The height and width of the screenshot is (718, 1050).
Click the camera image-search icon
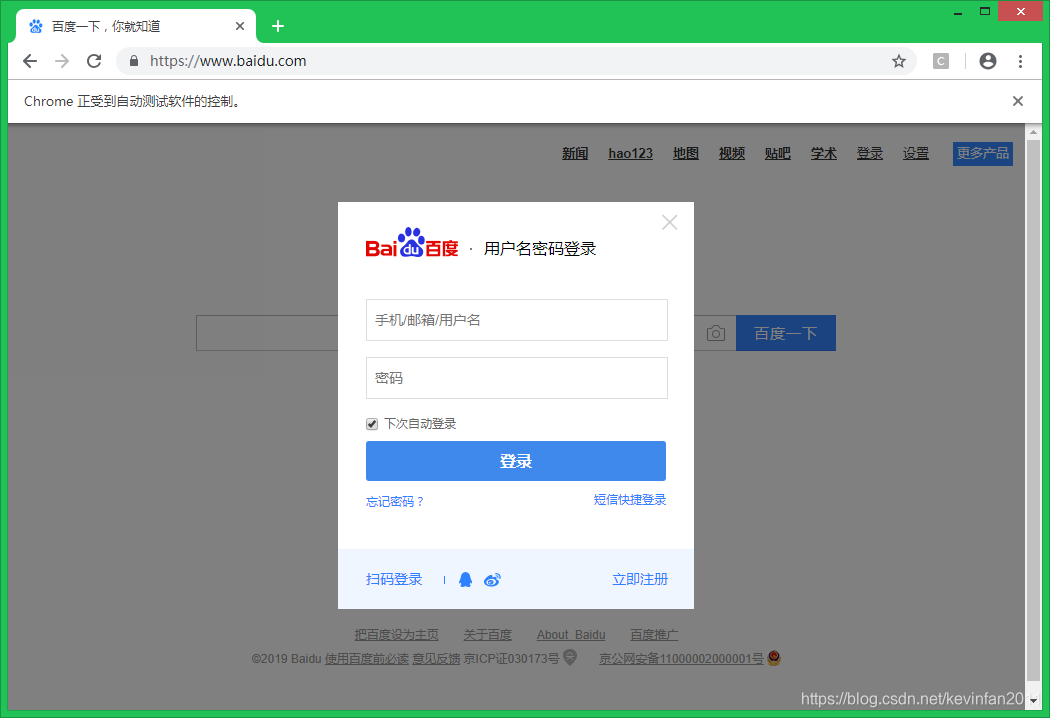[716, 333]
